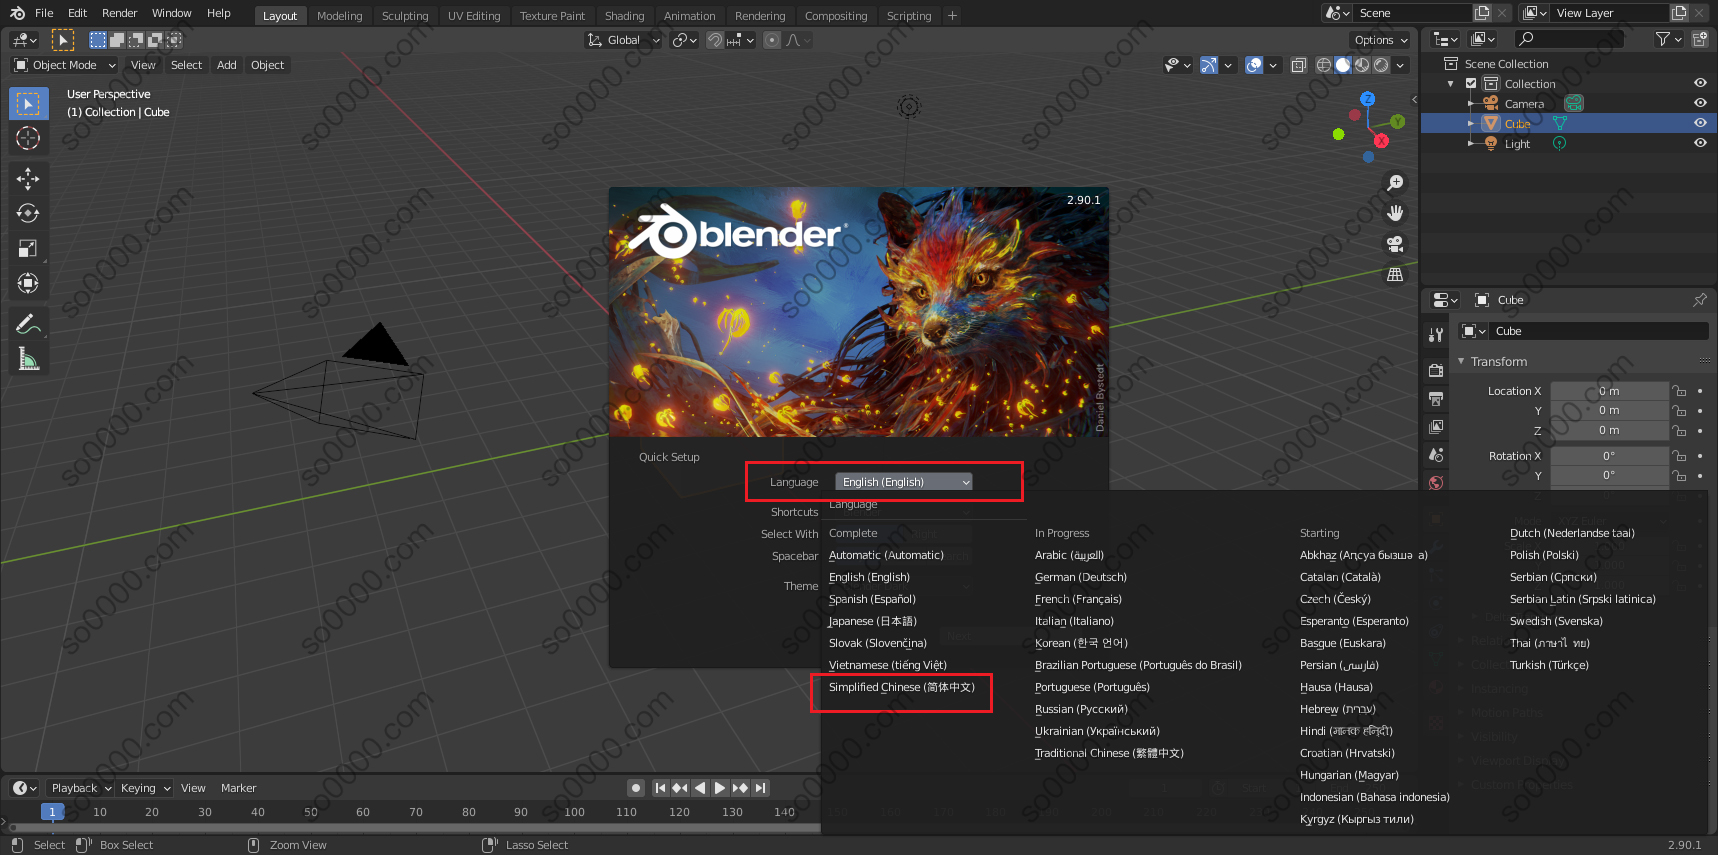Viewport: 1718px width, 855px height.
Task: Toggle X-ray display mode
Action: (1298, 65)
